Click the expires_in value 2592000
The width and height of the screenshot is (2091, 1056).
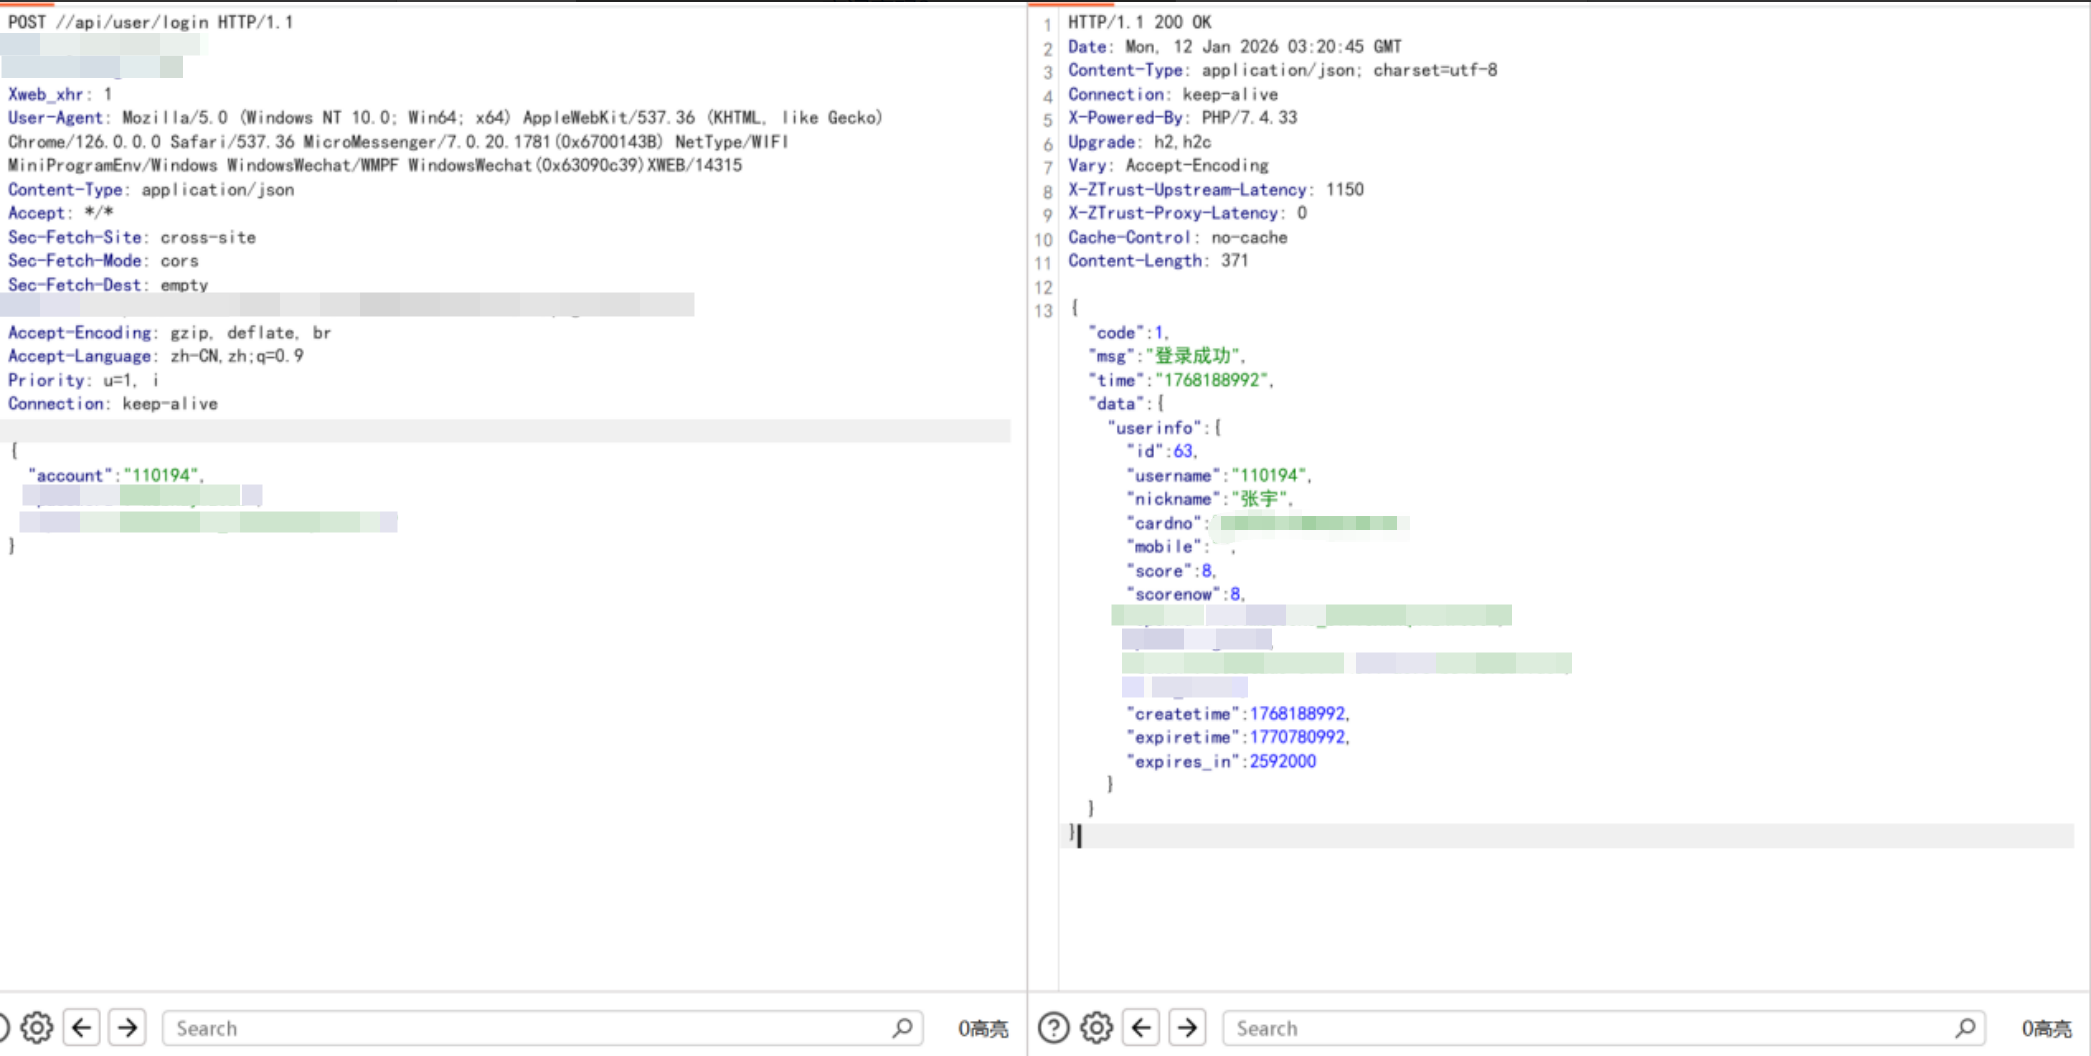[1282, 762]
